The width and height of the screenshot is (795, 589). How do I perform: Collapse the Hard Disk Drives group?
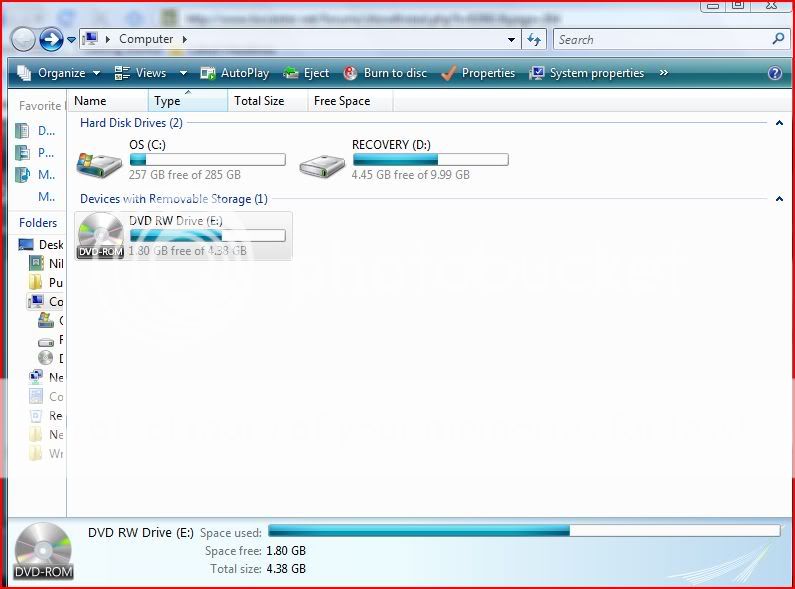(x=779, y=123)
